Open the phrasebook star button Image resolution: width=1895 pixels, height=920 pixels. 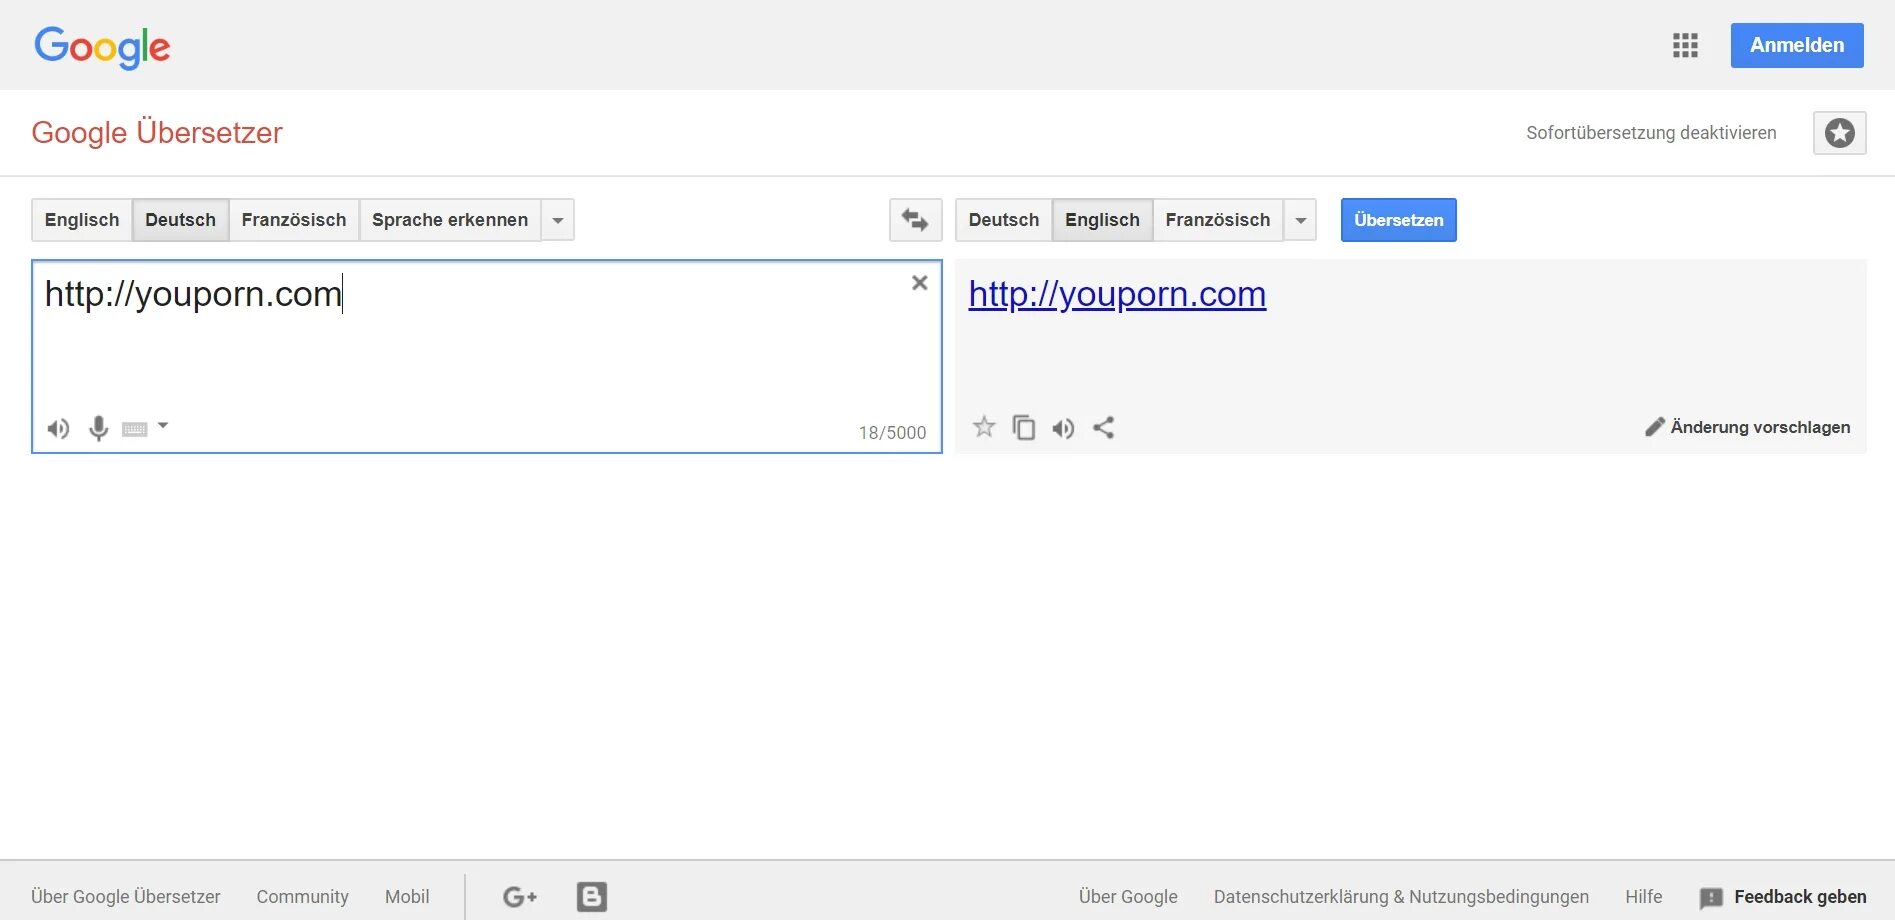(1840, 133)
